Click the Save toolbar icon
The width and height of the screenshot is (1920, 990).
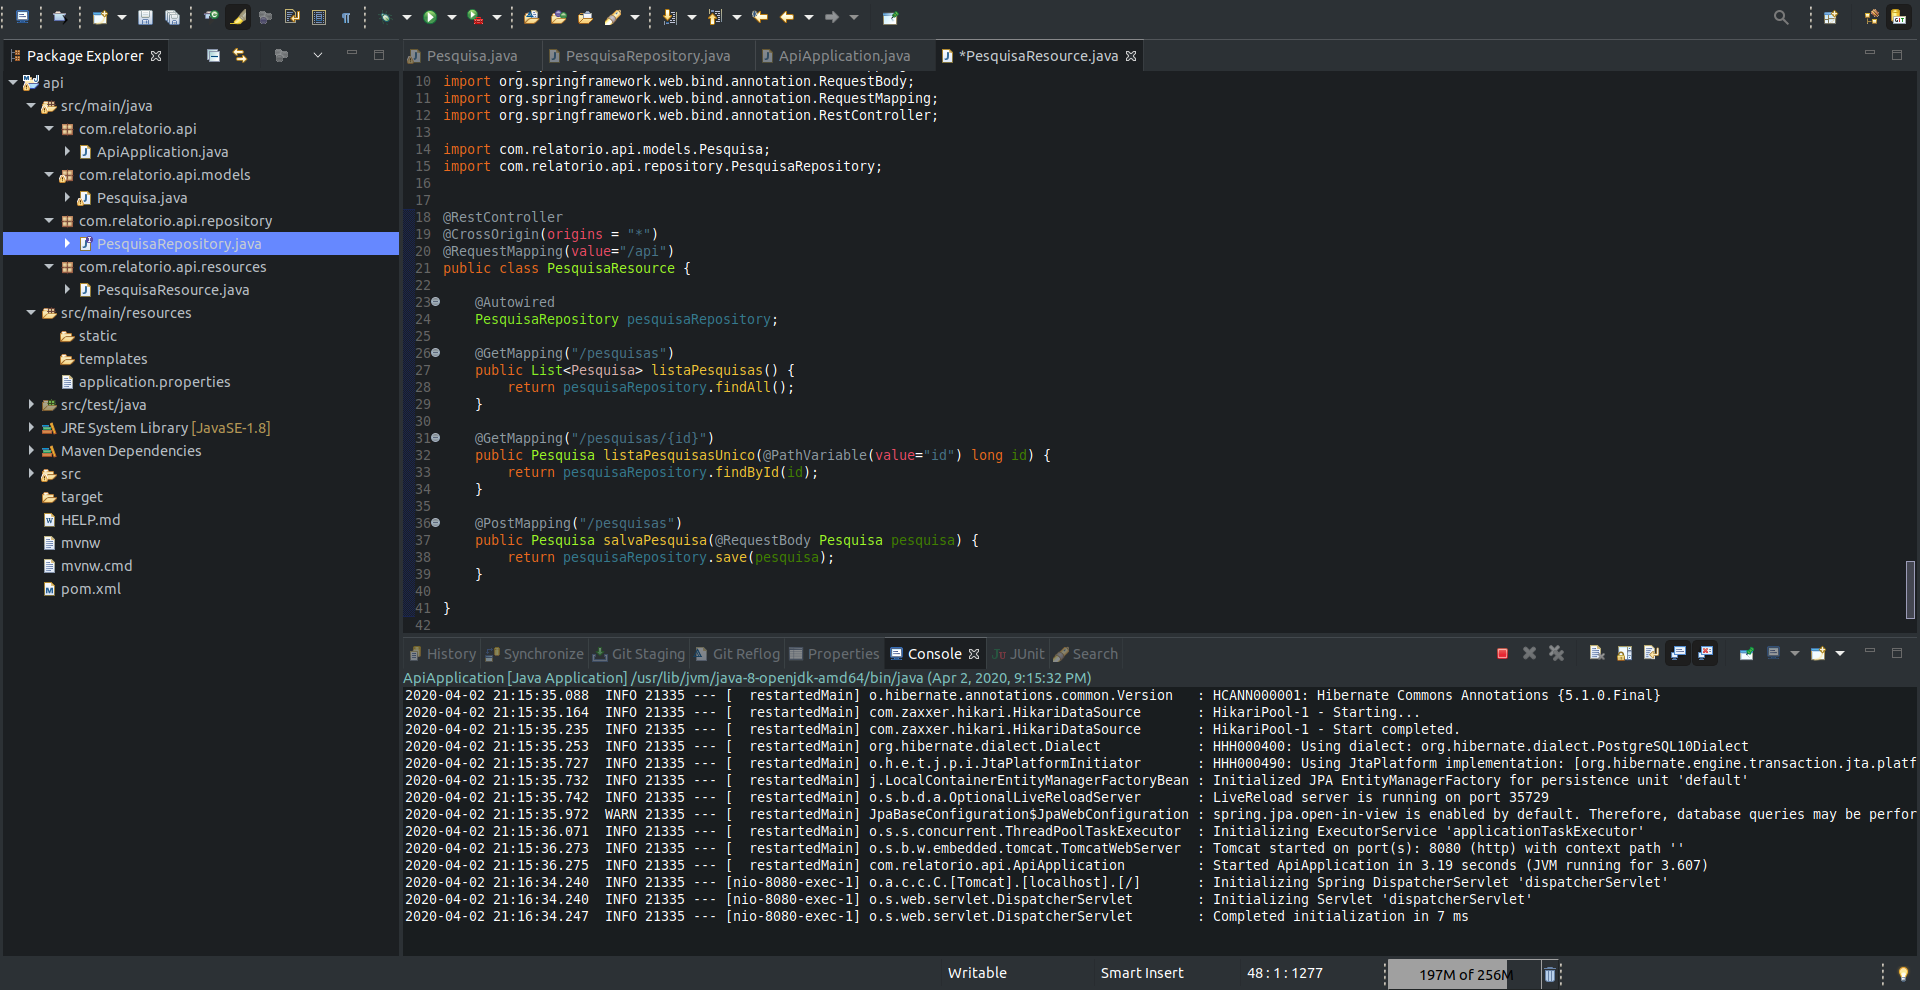click(145, 17)
